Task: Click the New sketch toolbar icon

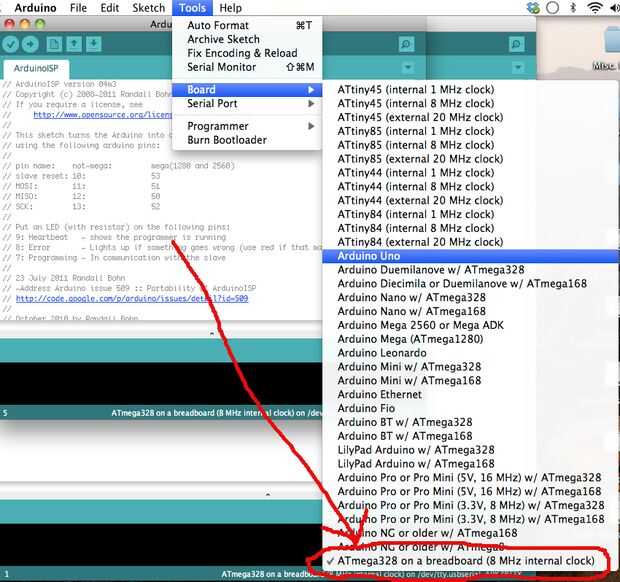Action: pyautogui.click(x=54, y=44)
